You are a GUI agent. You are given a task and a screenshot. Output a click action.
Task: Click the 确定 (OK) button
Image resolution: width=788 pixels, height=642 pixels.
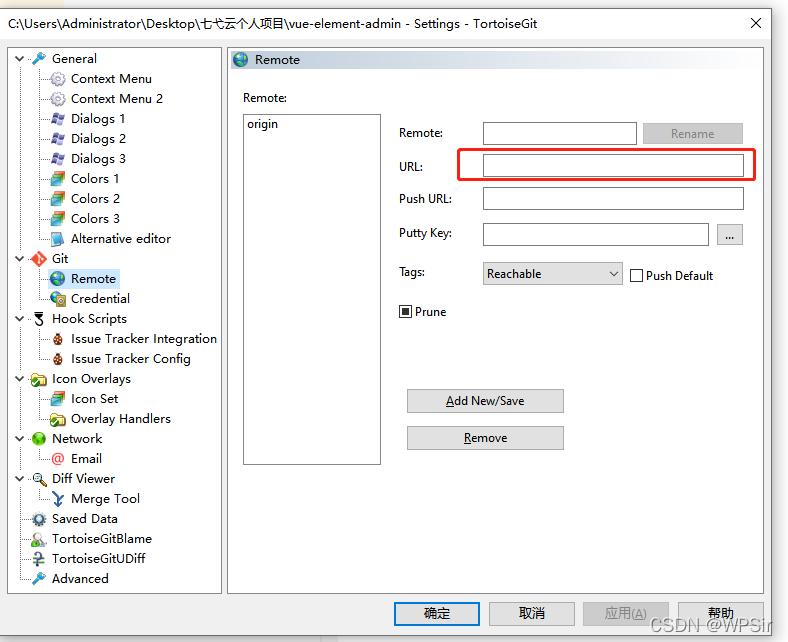(437, 613)
